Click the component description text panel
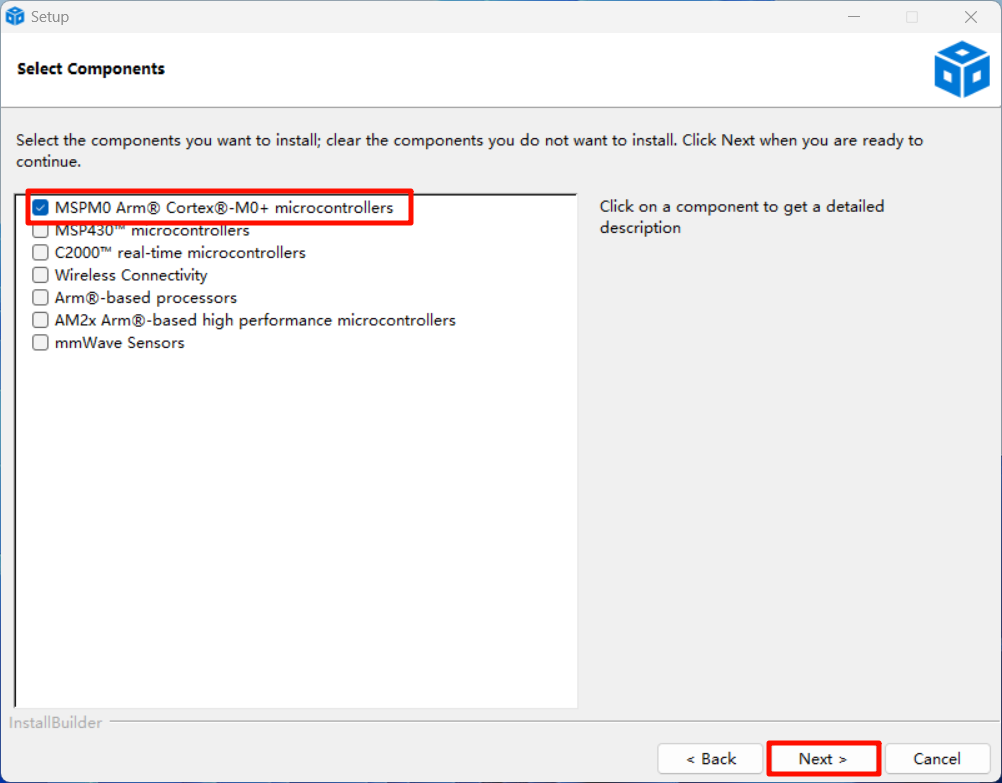The width and height of the screenshot is (1002, 783). coord(741,217)
